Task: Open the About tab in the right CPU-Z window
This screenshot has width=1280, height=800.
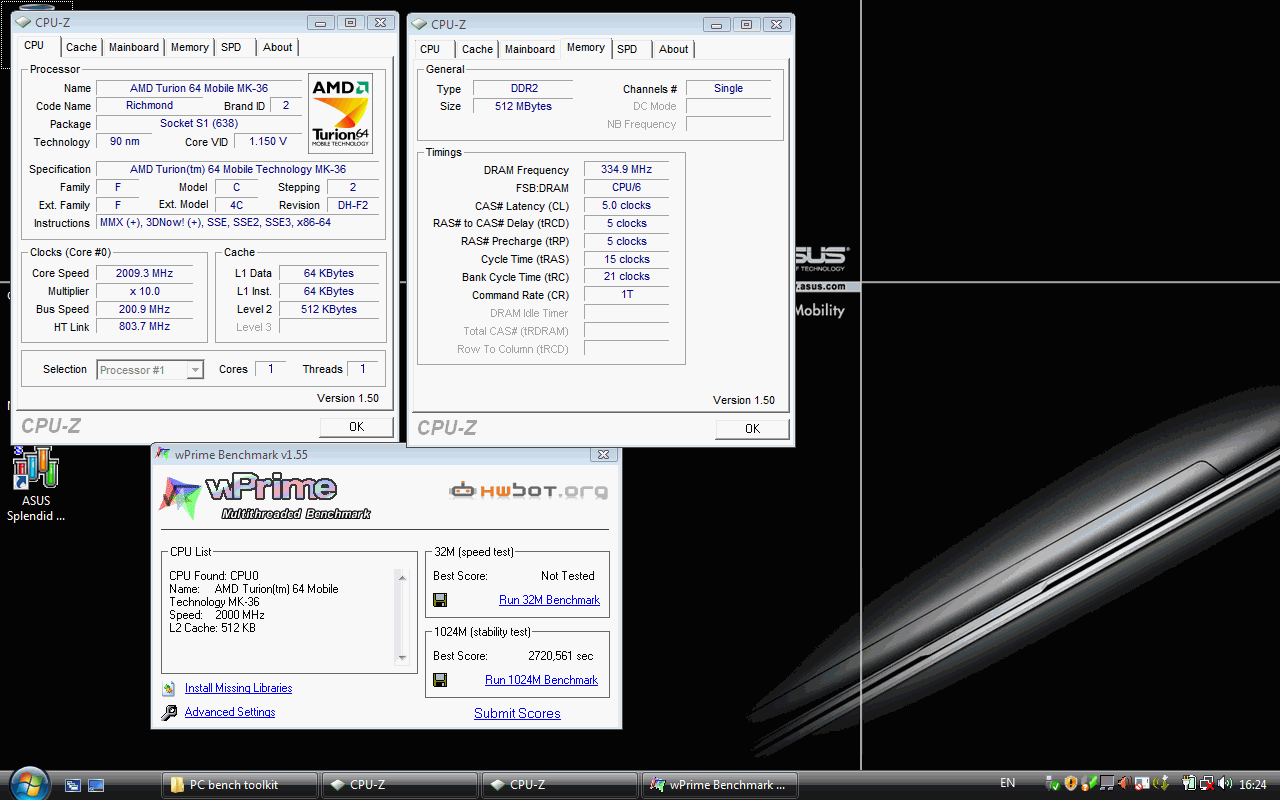Action: click(674, 49)
